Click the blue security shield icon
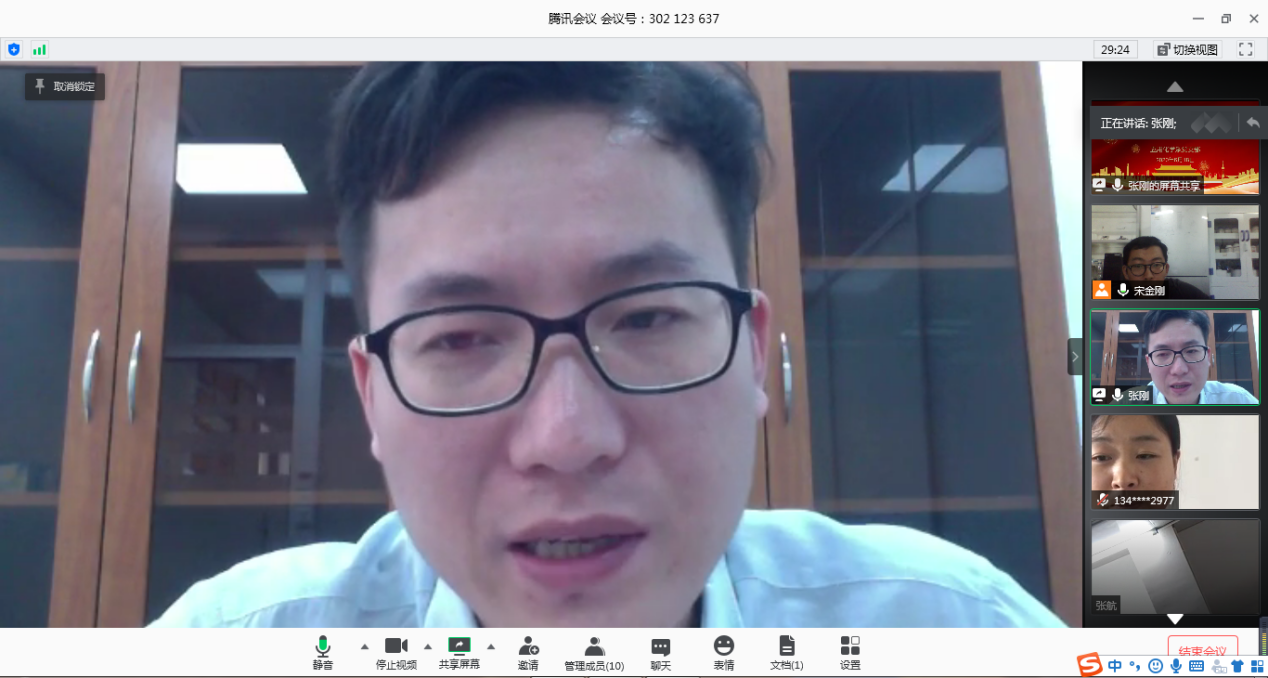This screenshot has height=678, width=1268. (x=14, y=49)
